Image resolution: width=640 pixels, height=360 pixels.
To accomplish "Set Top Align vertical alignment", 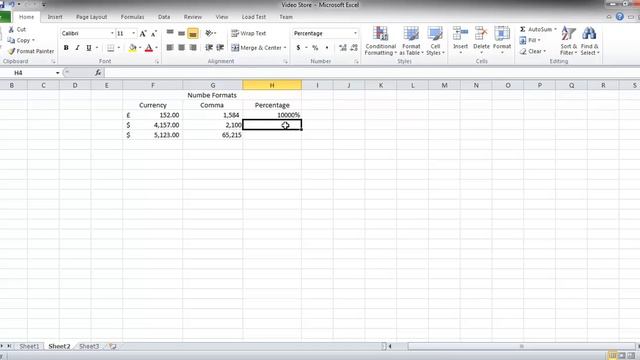I will [170, 33].
